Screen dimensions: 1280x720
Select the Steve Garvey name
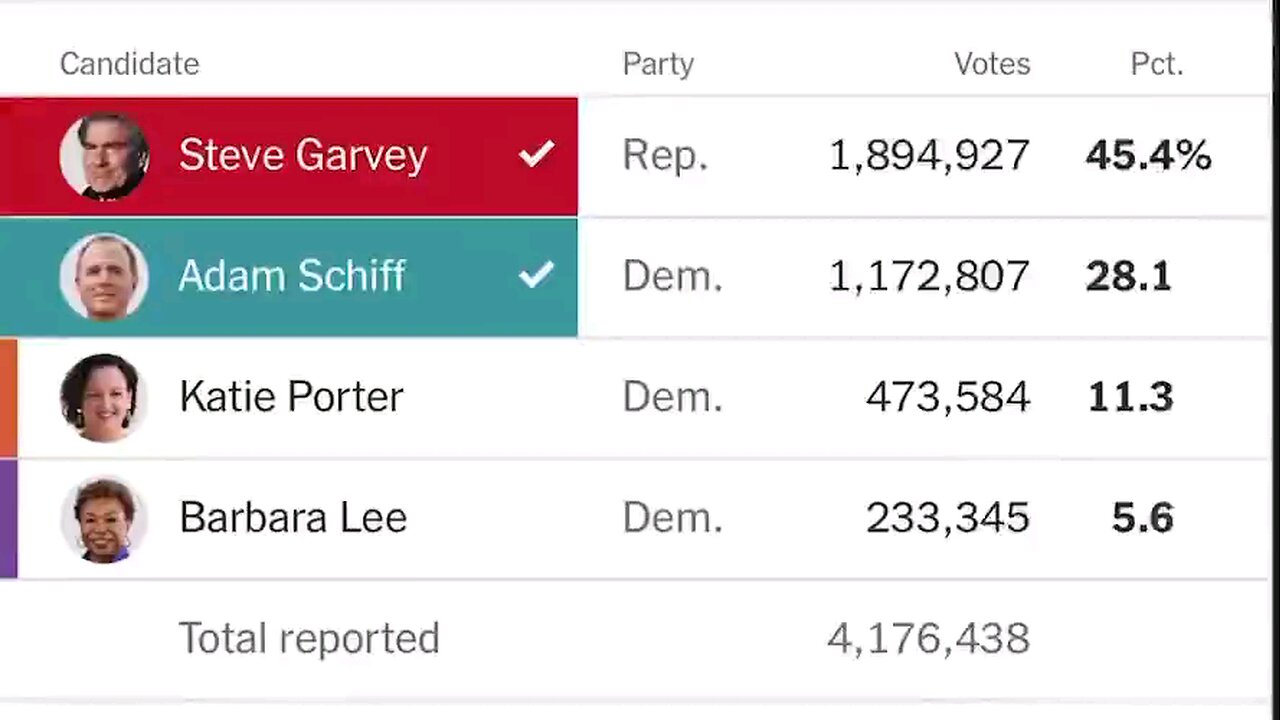303,155
